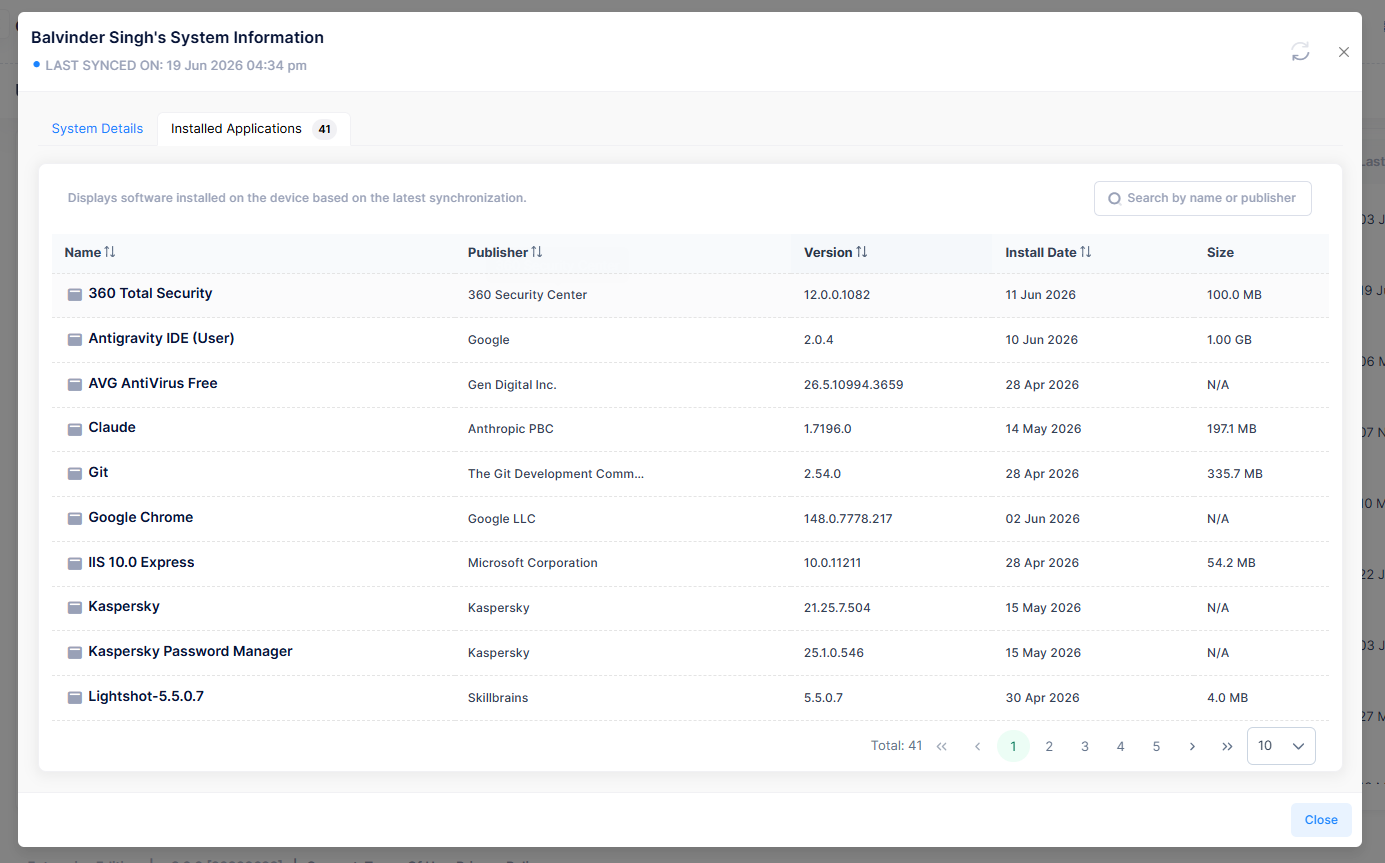Click the Microsoft Corporation publisher cell
Image resolution: width=1385 pixels, height=863 pixels.
(533, 563)
